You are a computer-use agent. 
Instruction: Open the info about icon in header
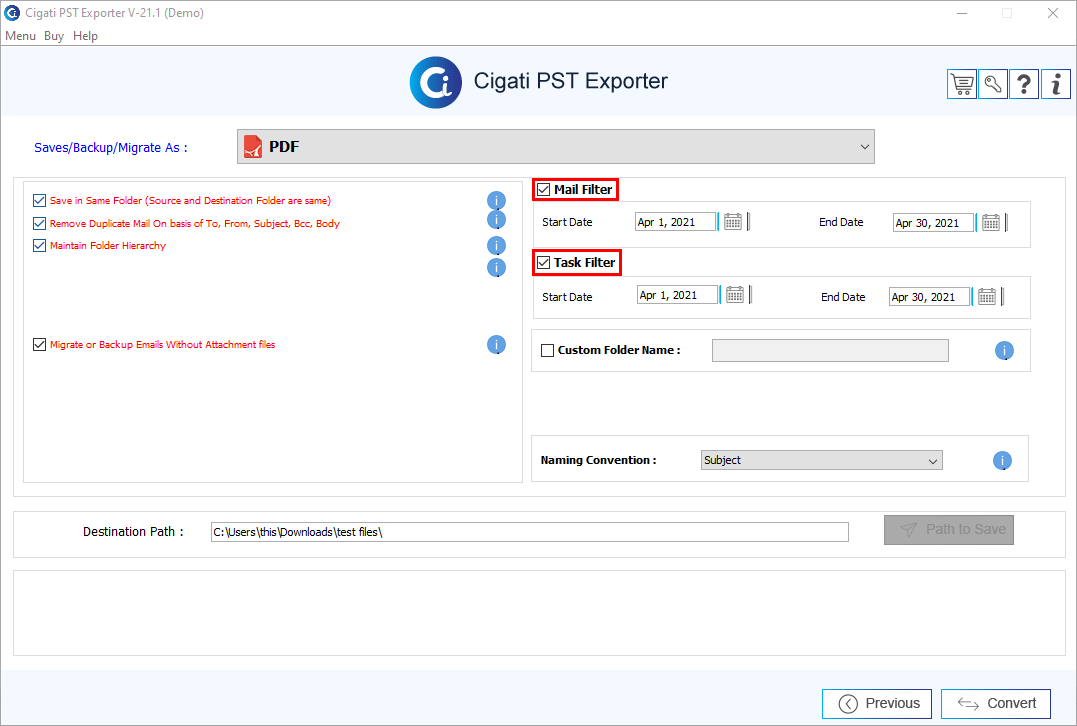click(x=1056, y=84)
